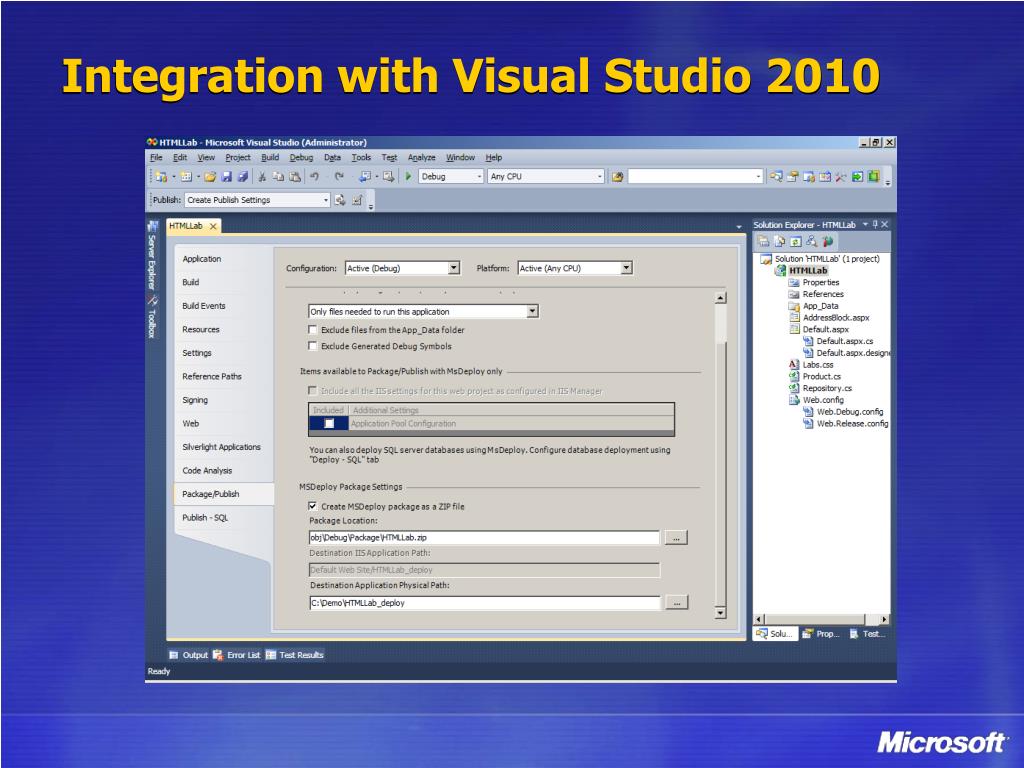The width and height of the screenshot is (1024, 768).
Task: Click the Destination Application Physical Path field
Action: [x=485, y=603]
